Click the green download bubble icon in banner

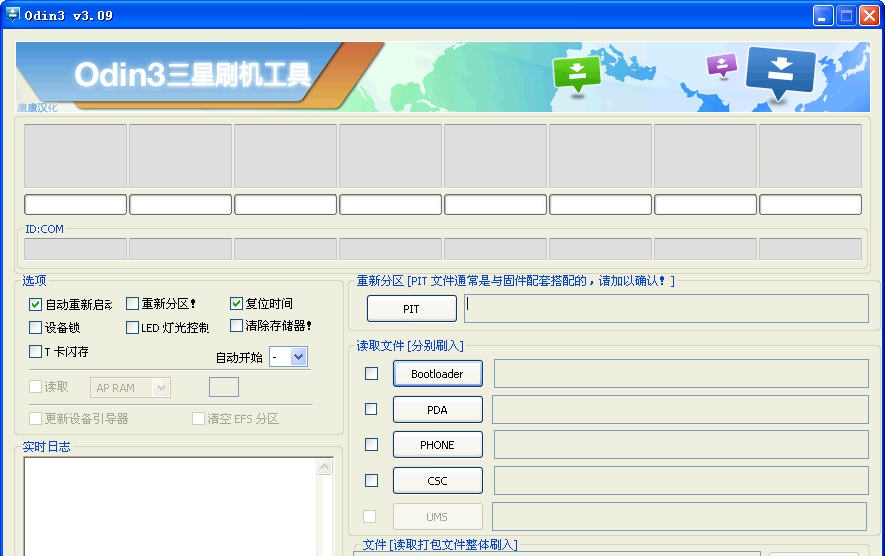[x=576, y=74]
